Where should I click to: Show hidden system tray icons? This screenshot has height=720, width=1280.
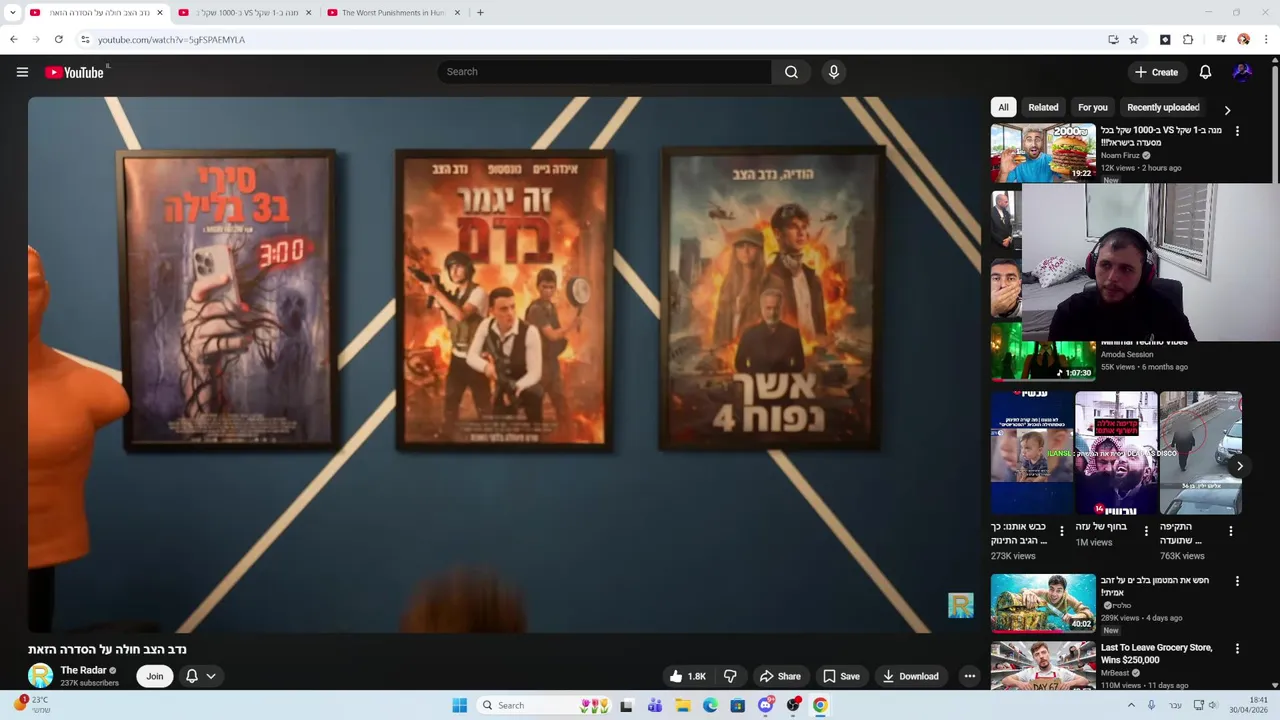point(1132,705)
